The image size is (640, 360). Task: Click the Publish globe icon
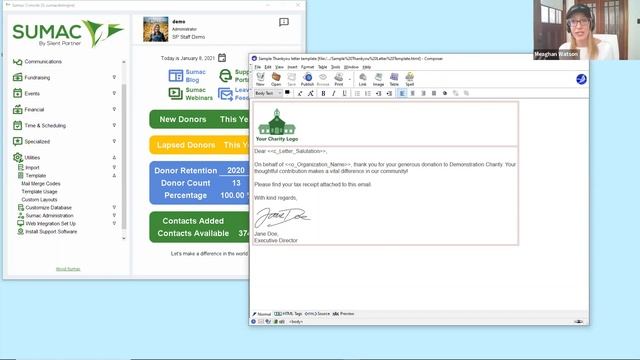point(307,79)
